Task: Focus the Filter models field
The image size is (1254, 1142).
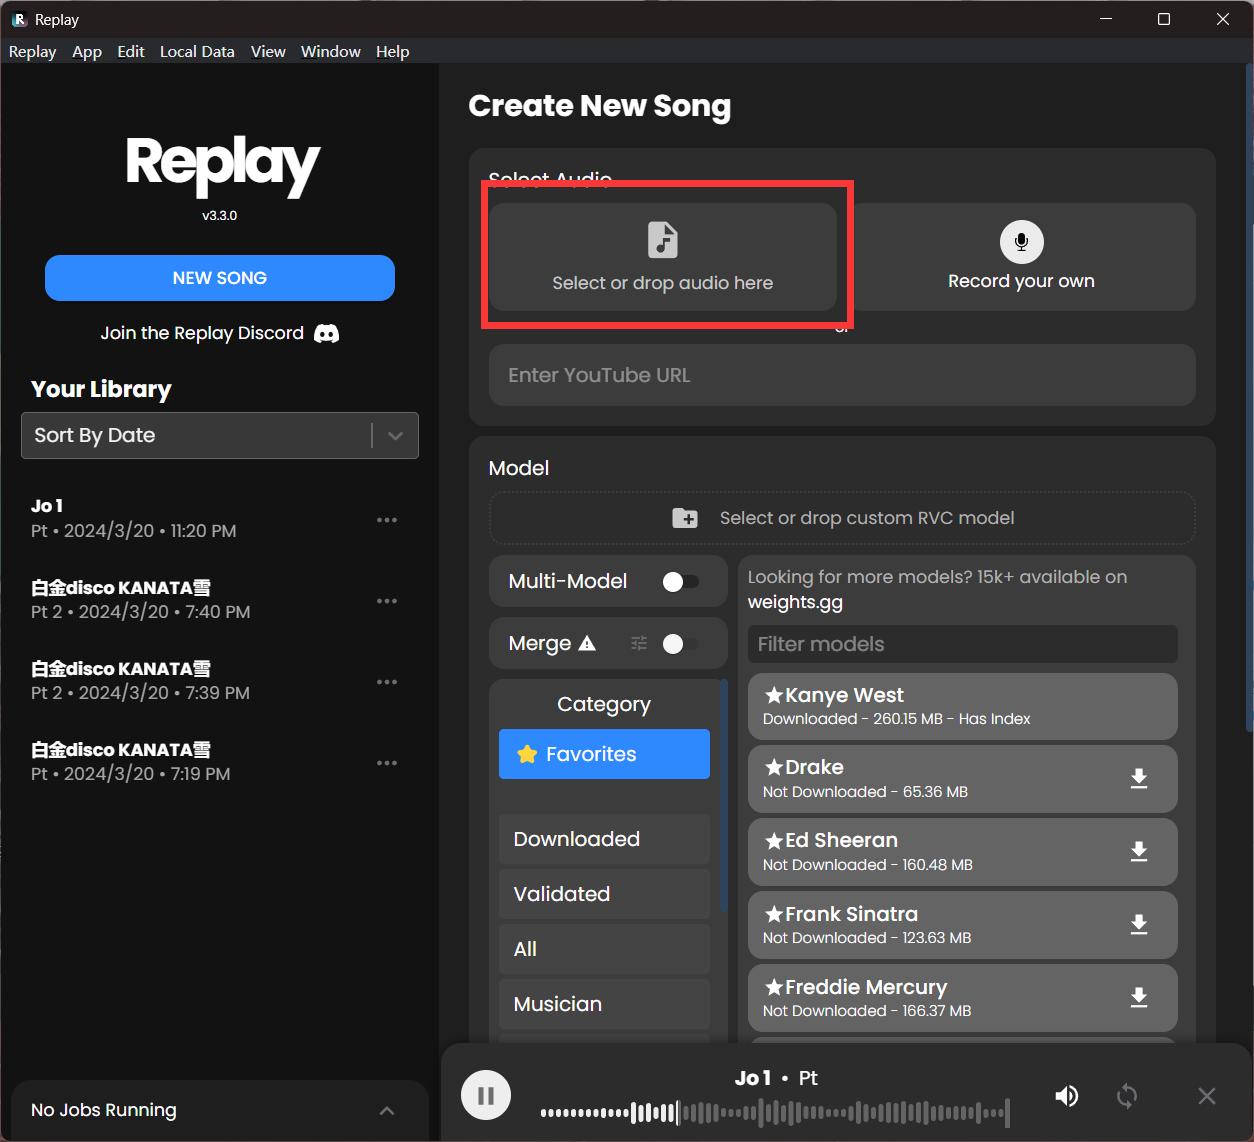Action: point(962,644)
